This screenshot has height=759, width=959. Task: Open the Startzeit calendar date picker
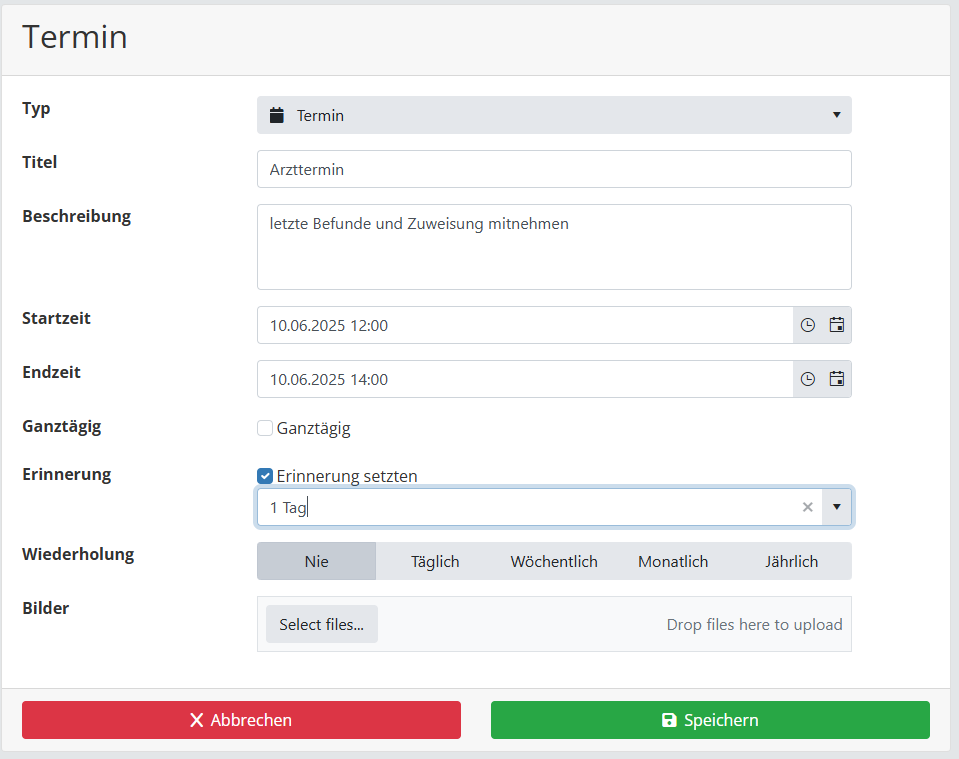coord(837,325)
